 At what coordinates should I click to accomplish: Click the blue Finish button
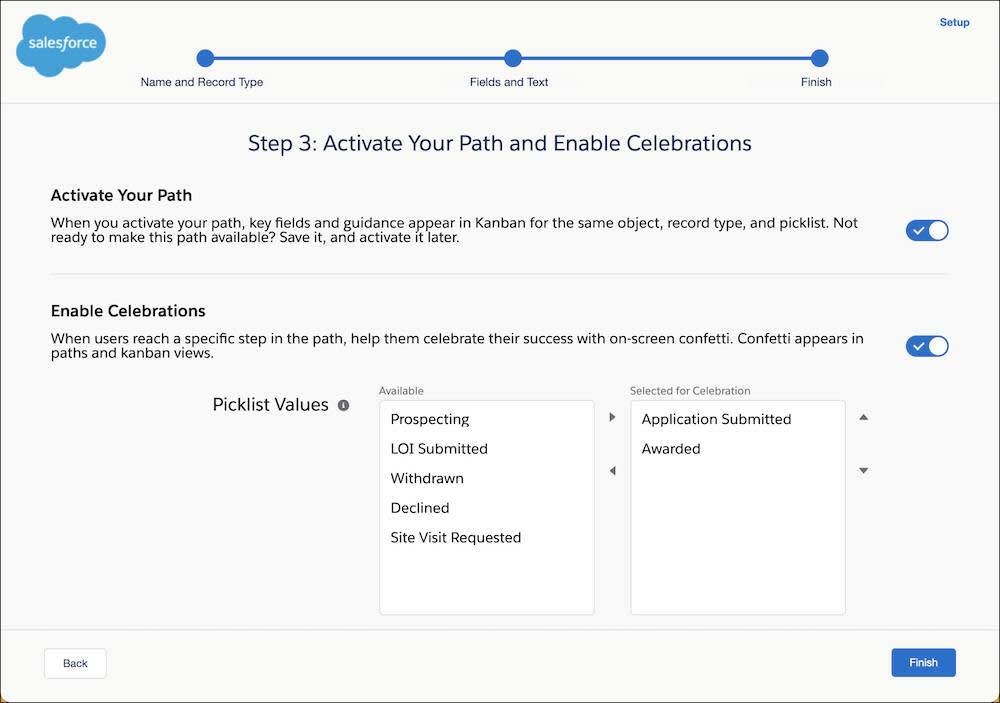pyautogui.click(x=923, y=663)
